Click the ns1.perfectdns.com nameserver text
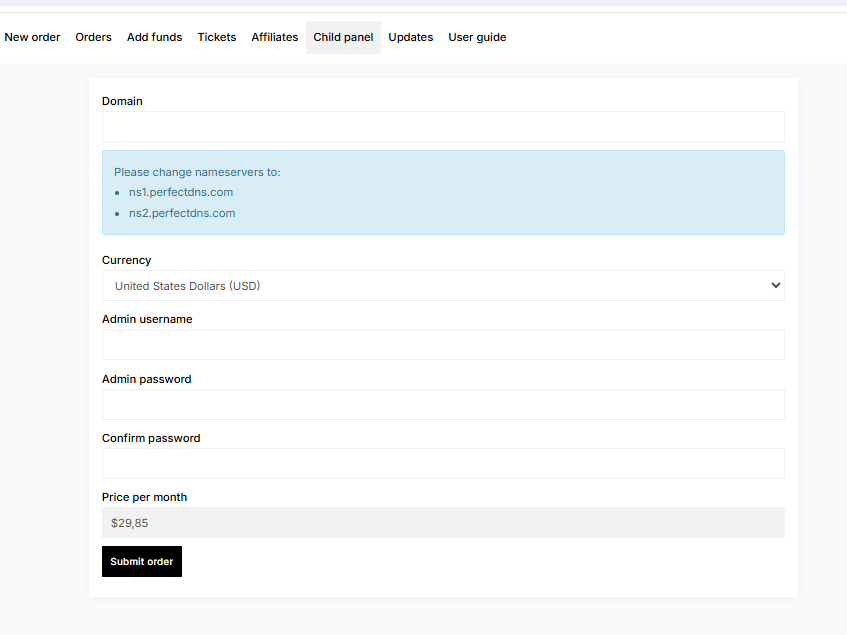The width and height of the screenshot is (847, 635). (x=181, y=192)
